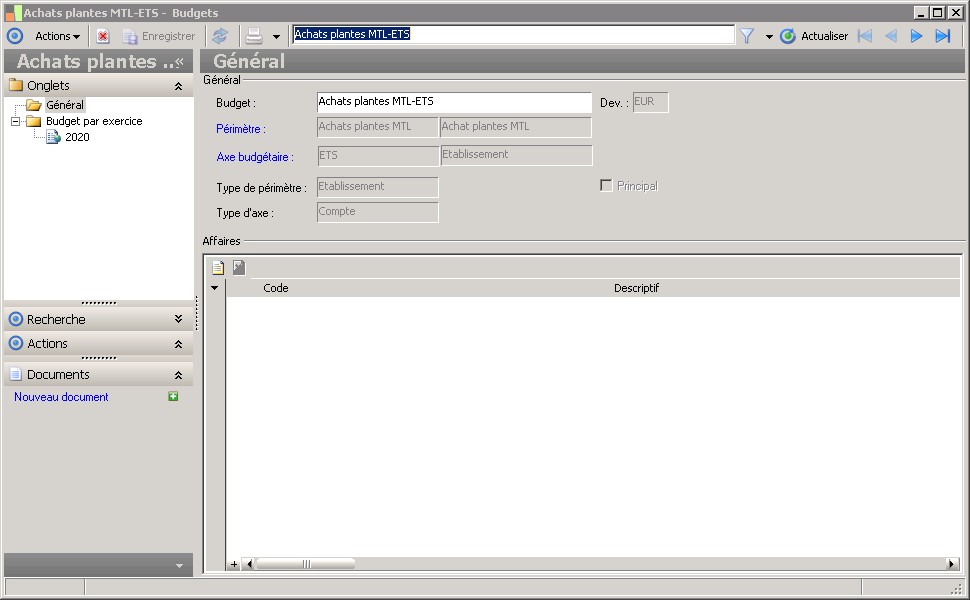Image resolution: width=970 pixels, height=600 pixels.
Task: Open the Affaires grid column dropdown arrow
Action: tap(215, 288)
